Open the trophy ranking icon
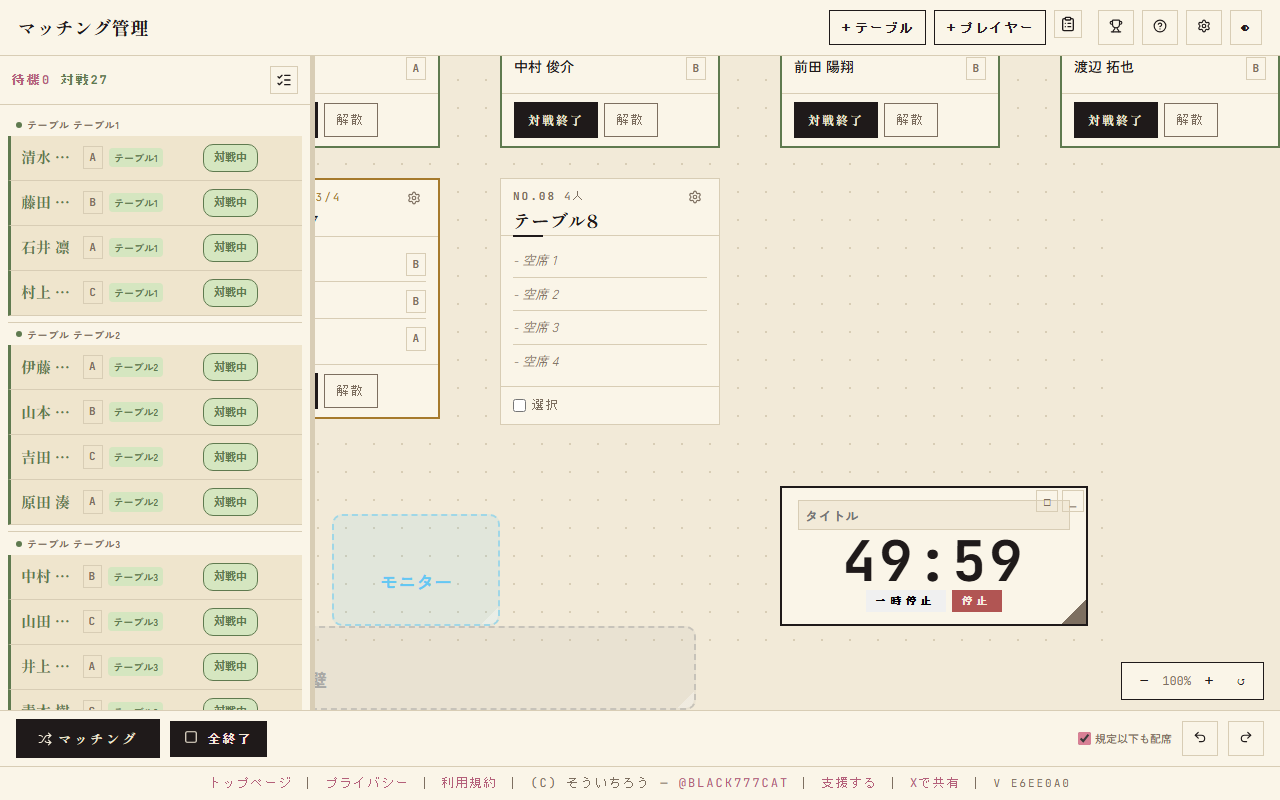Screen dimensions: 1280x800 coord(1116,27)
